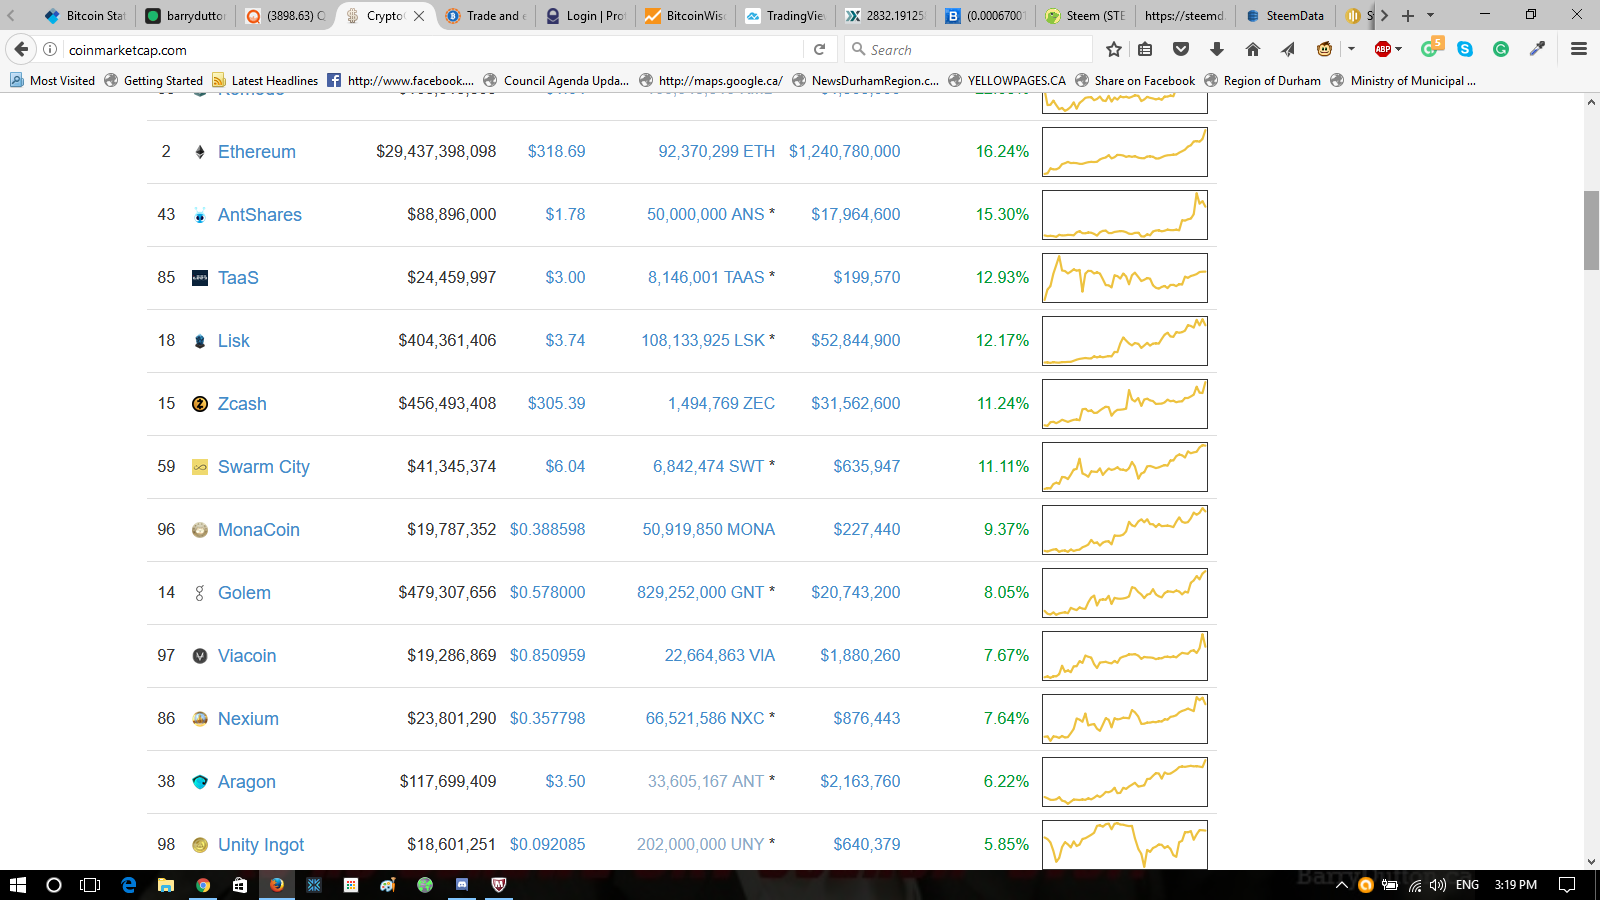
Task: Click AntShares 15.30% change value
Action: pos(1002,215)
